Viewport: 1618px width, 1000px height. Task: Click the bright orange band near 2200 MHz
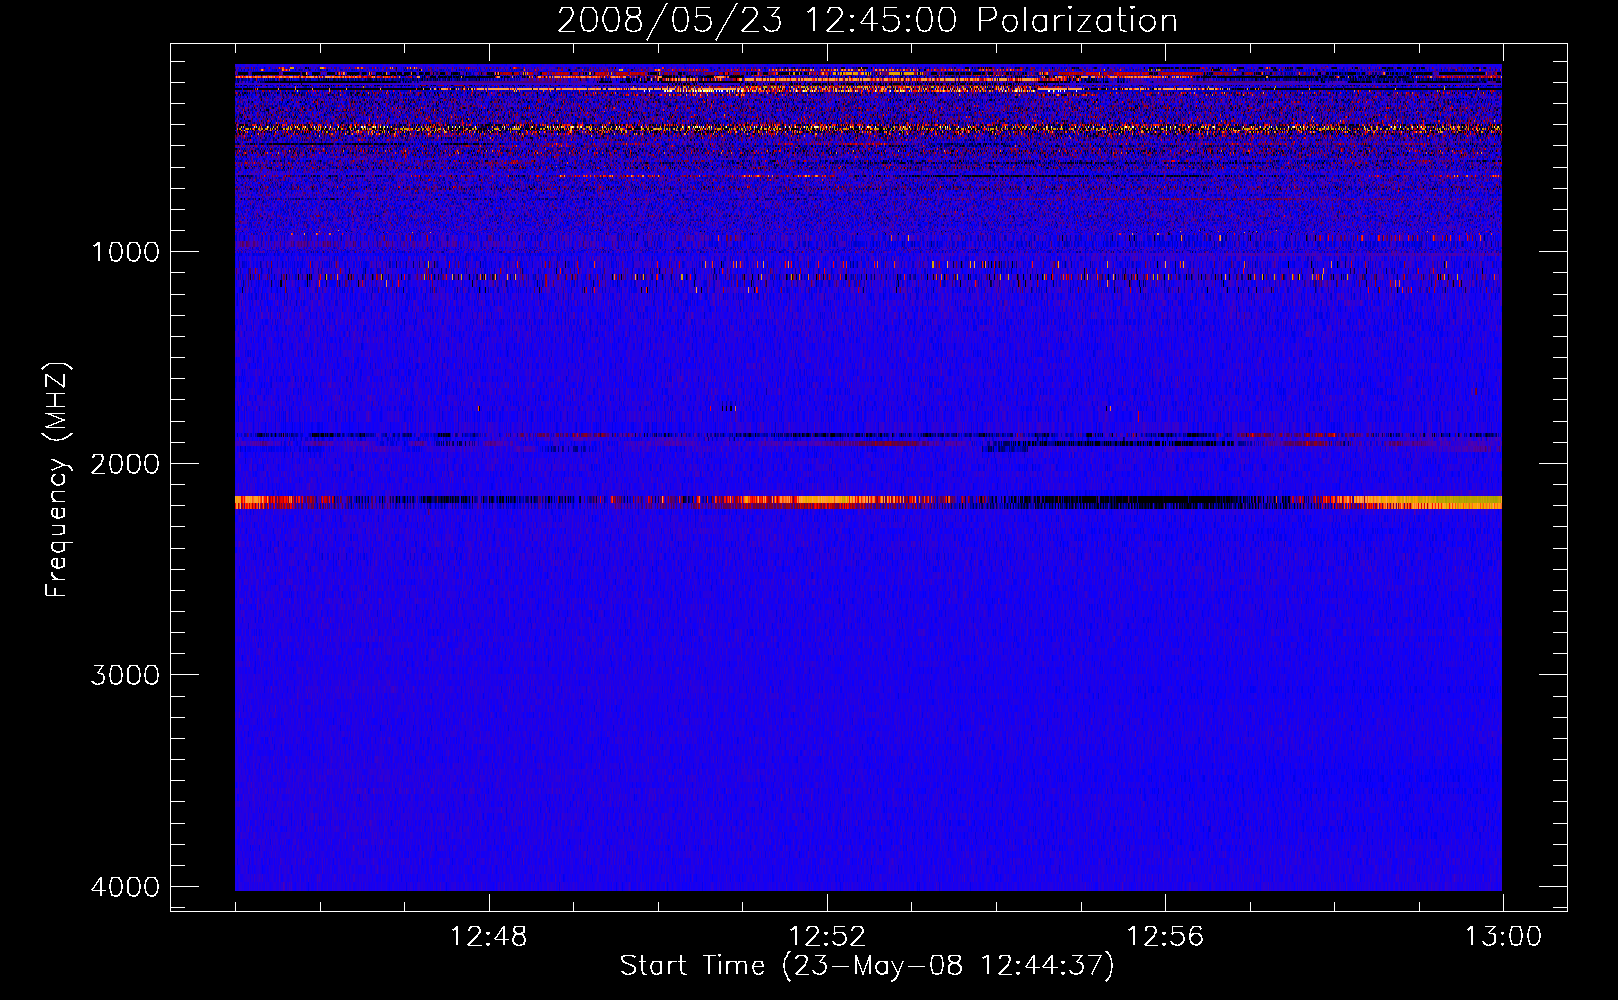pos(868,502)
